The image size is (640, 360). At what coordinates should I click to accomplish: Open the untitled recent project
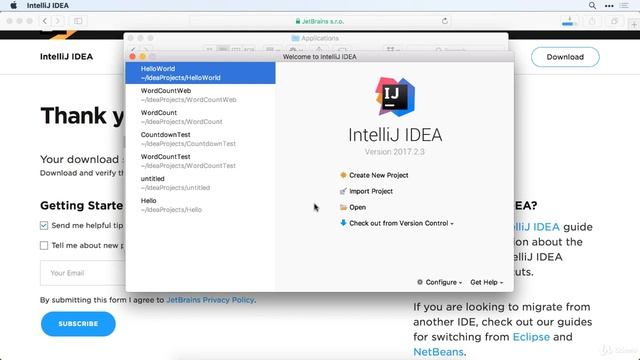200,183
